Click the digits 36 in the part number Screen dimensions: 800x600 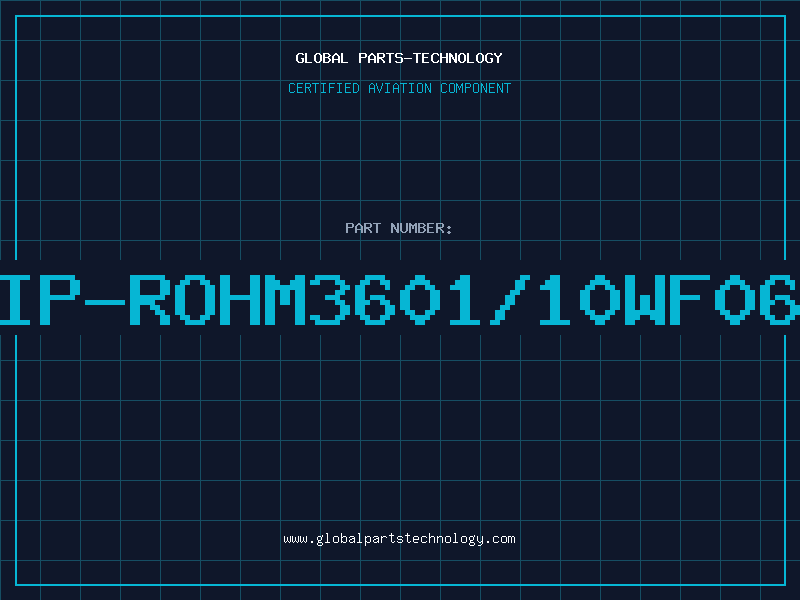[352, 299]
